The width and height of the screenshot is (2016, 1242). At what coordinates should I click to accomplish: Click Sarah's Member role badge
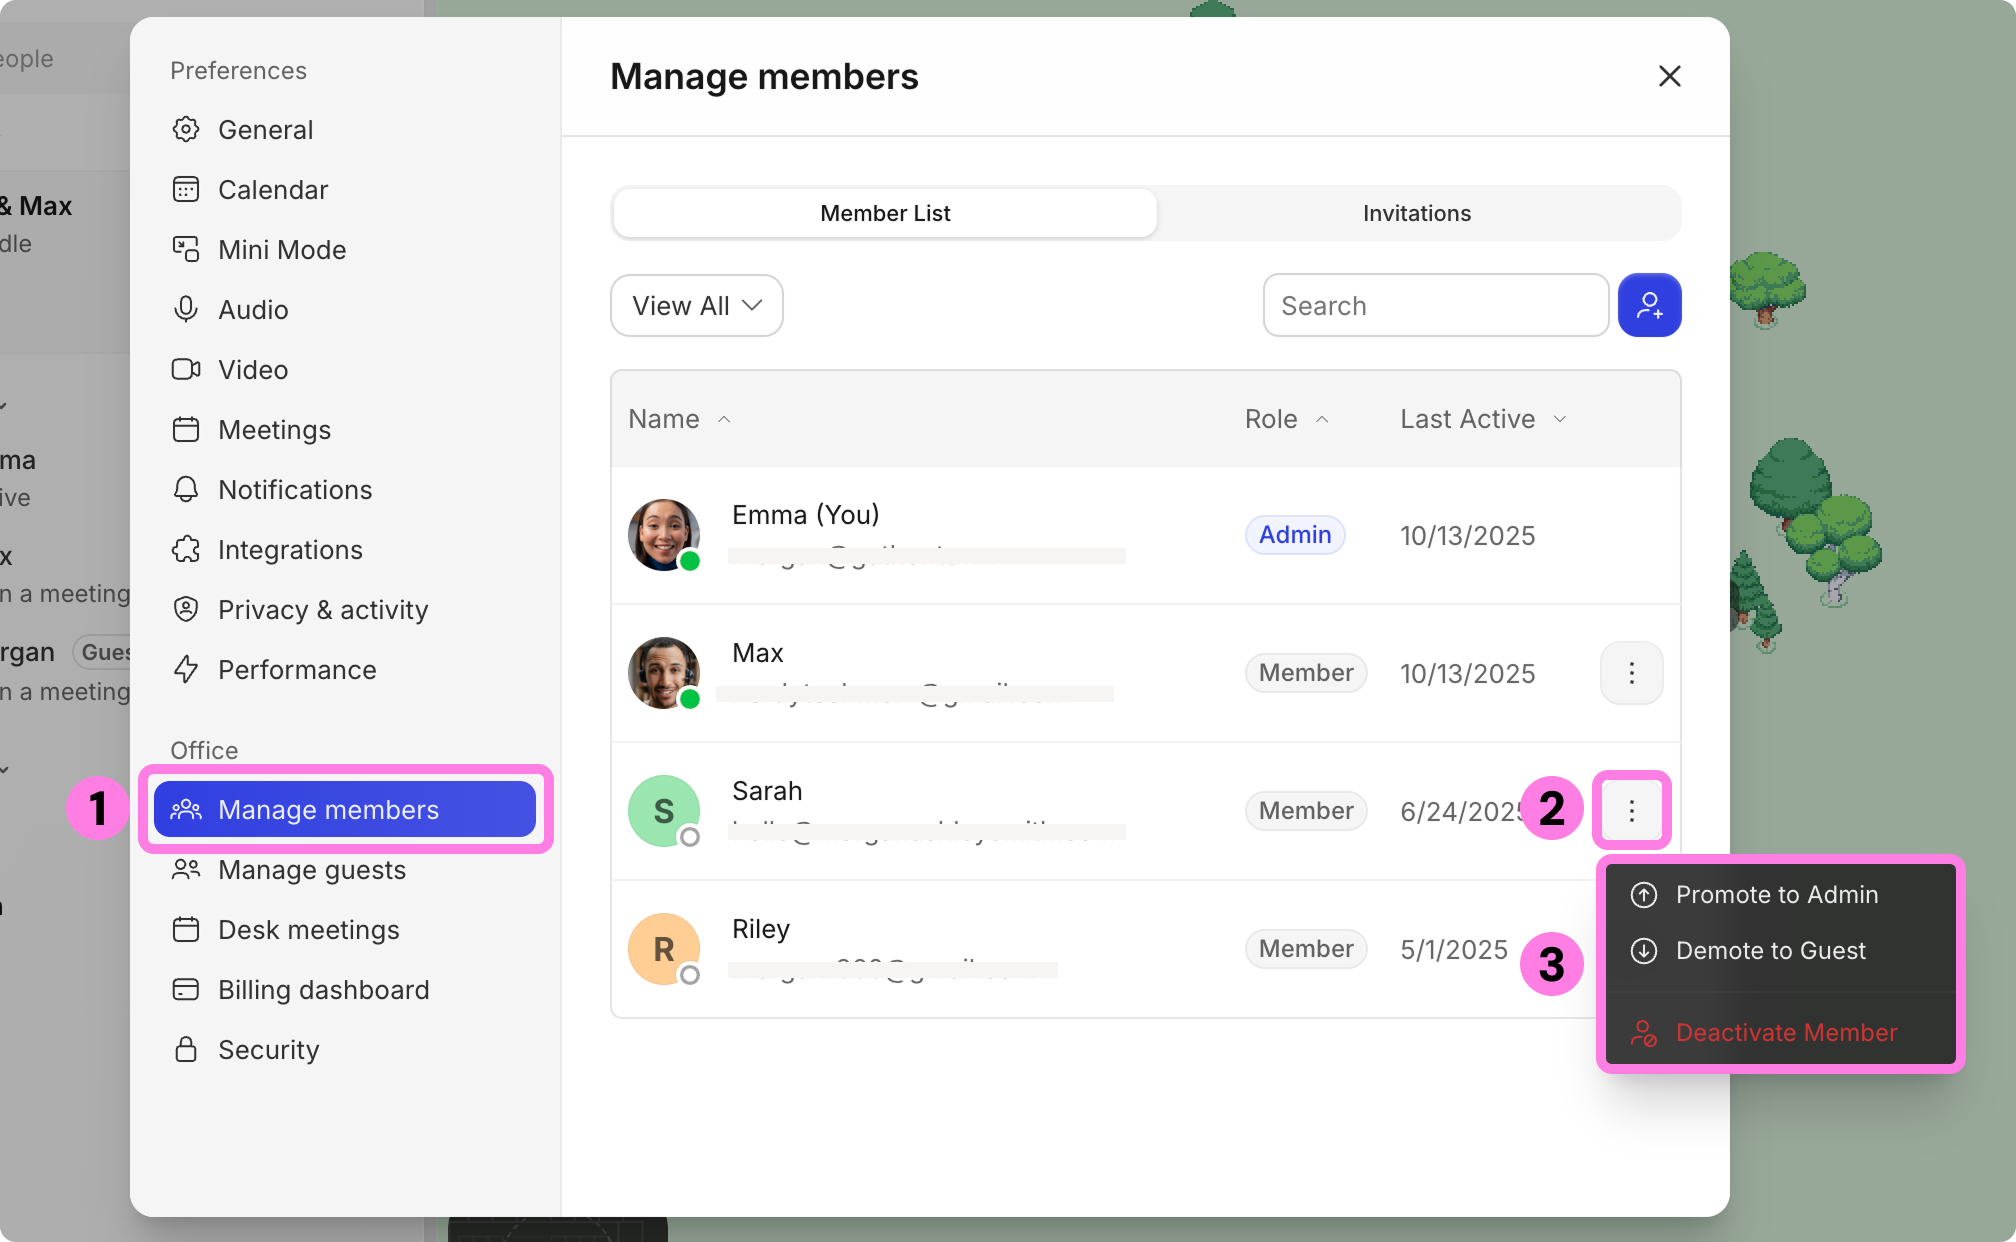click(x=1306, y=811)
